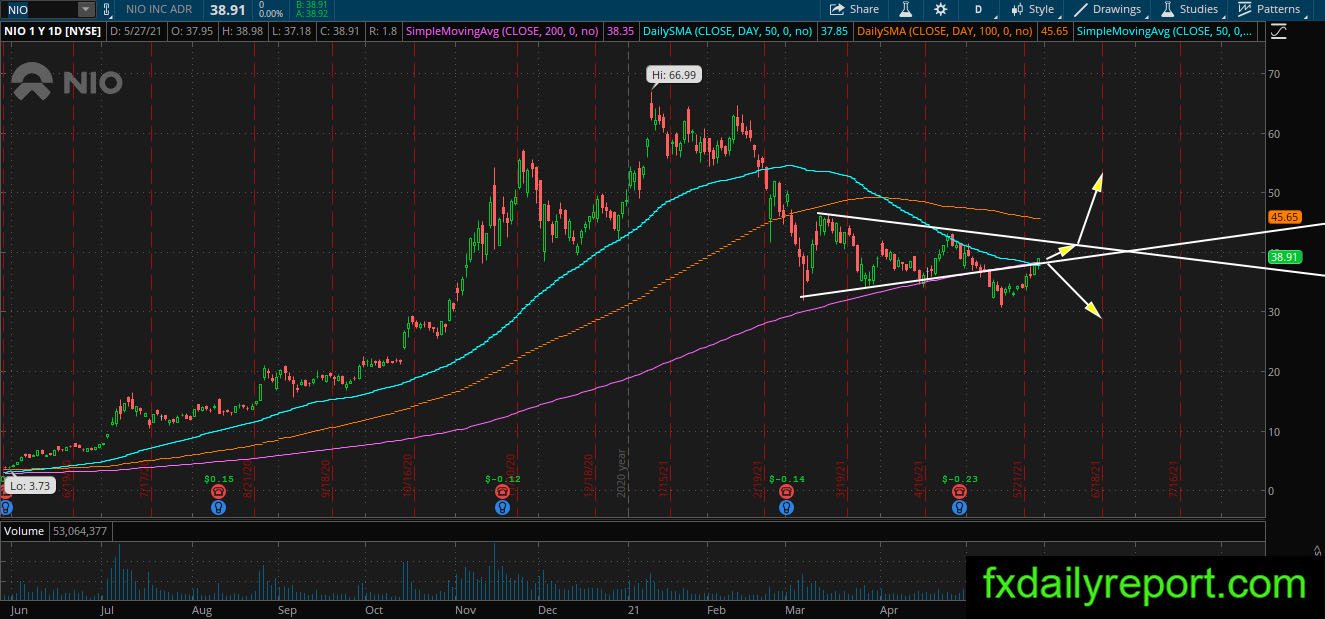The image size is (1325, 619).
Task: Open the Style menu
Action: pos(1032,9)
